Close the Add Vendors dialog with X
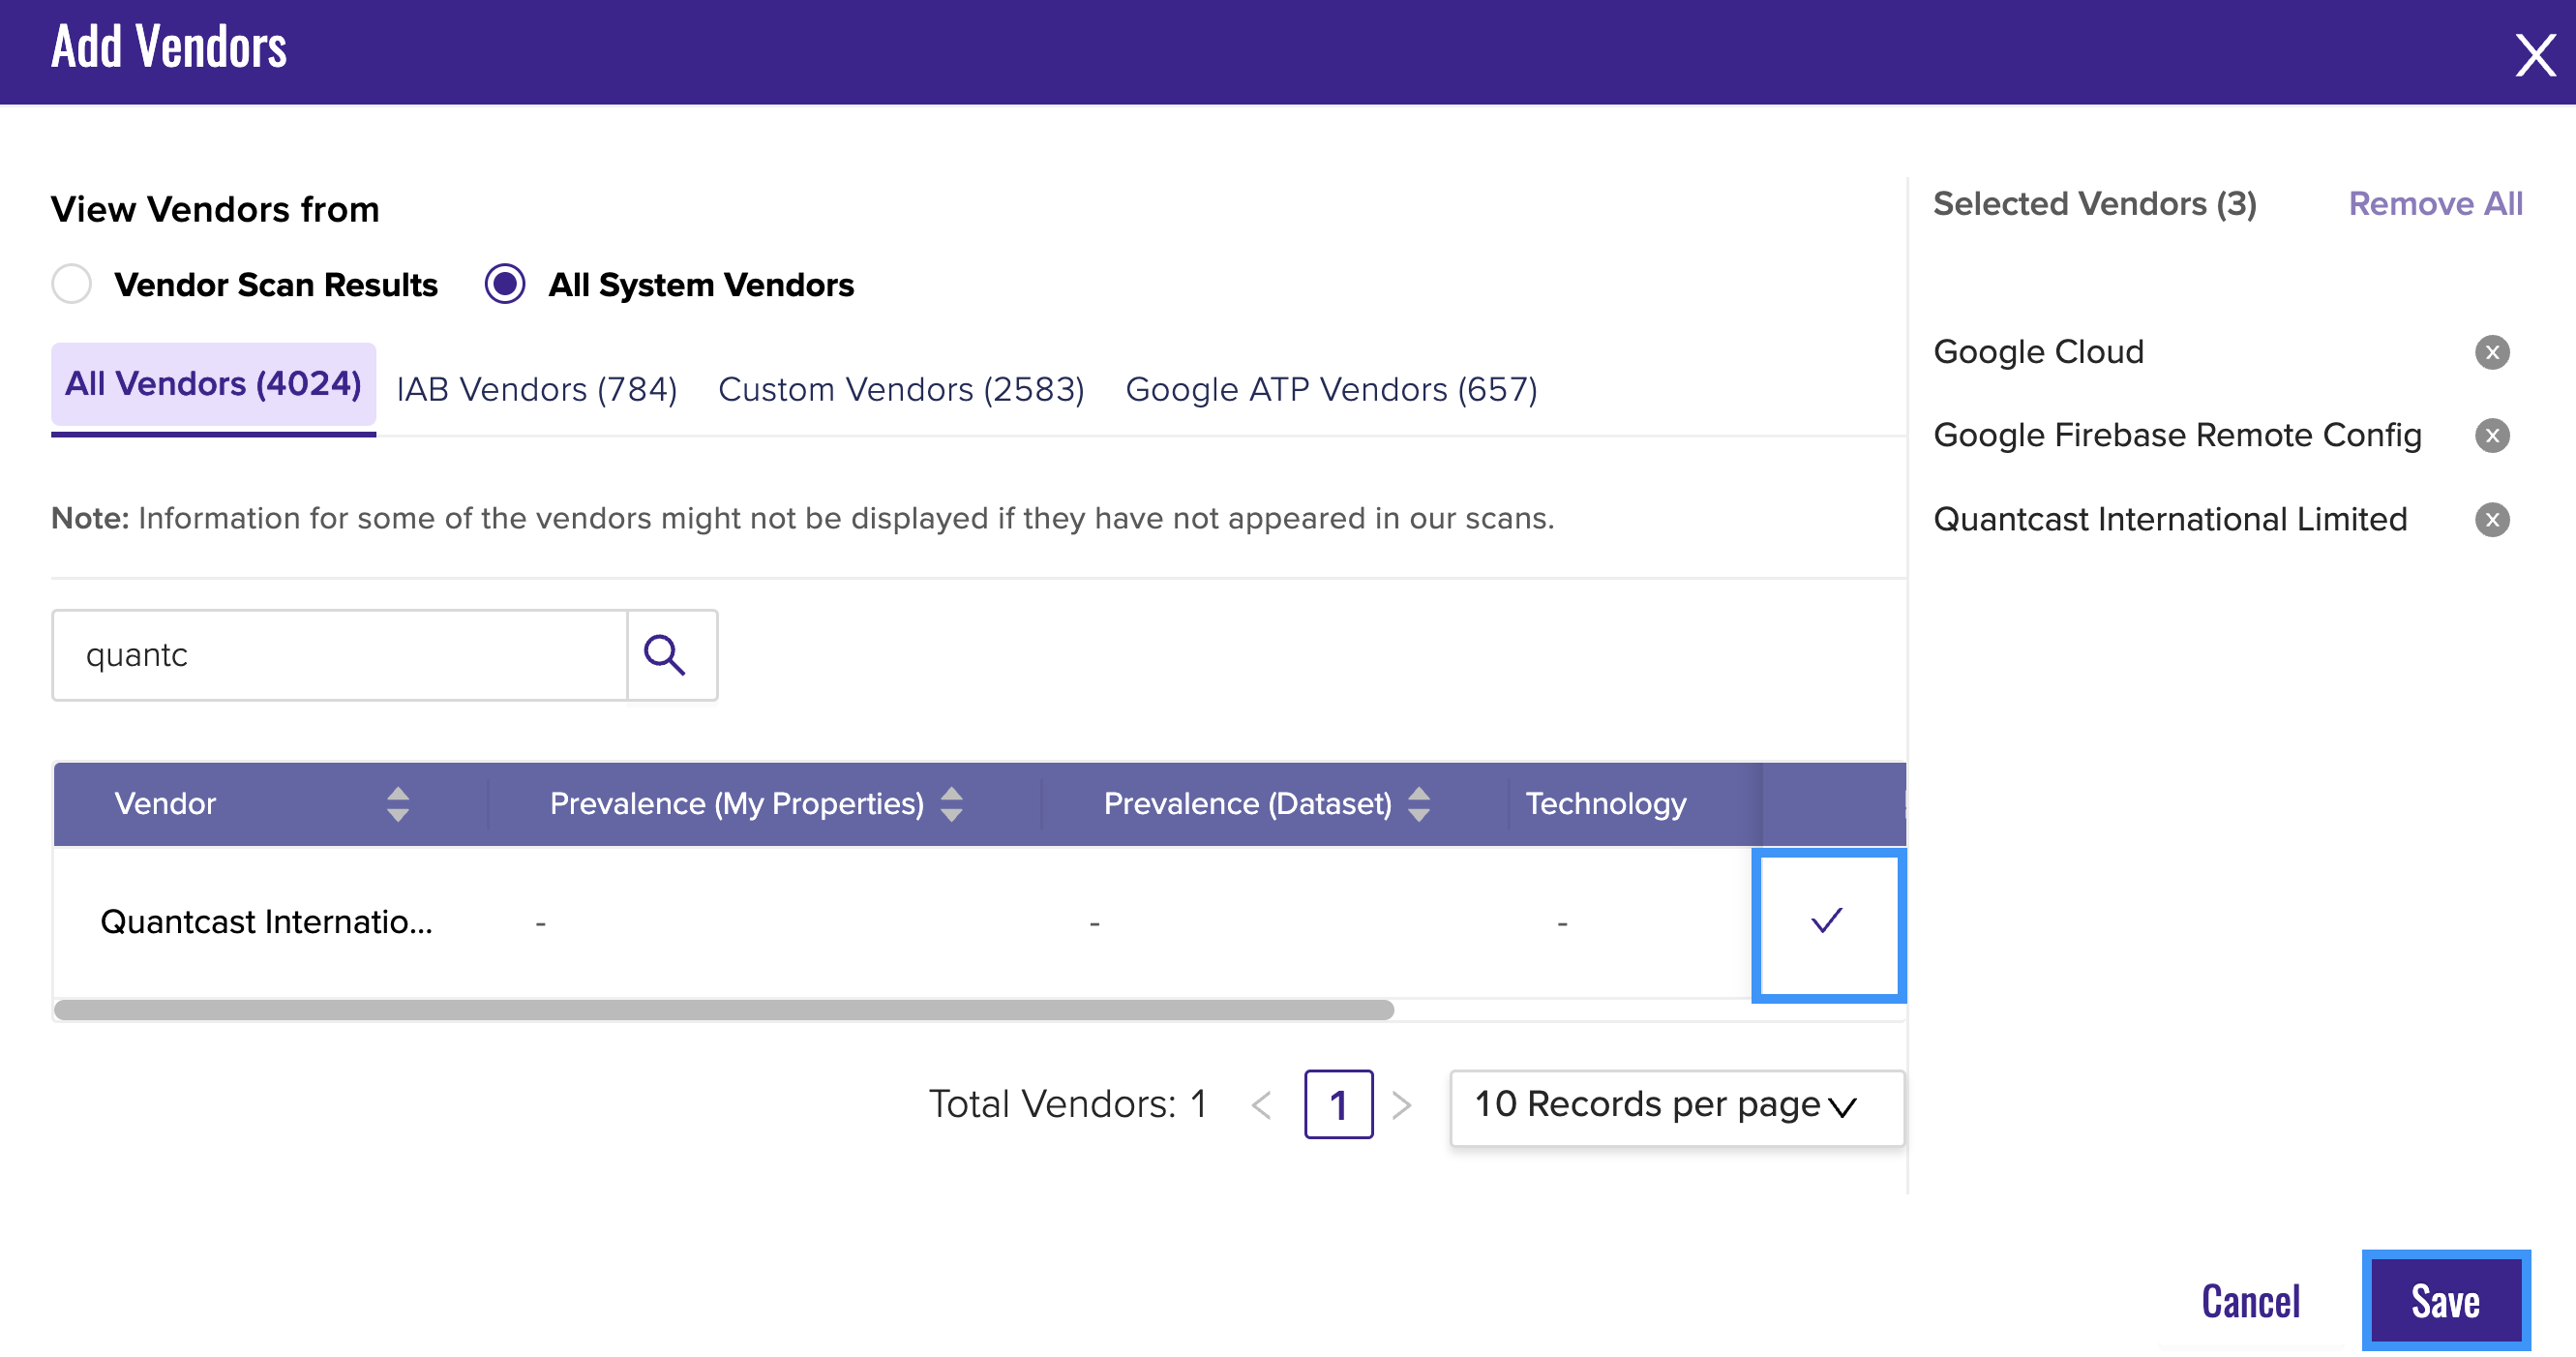 tap(2535, 55)
